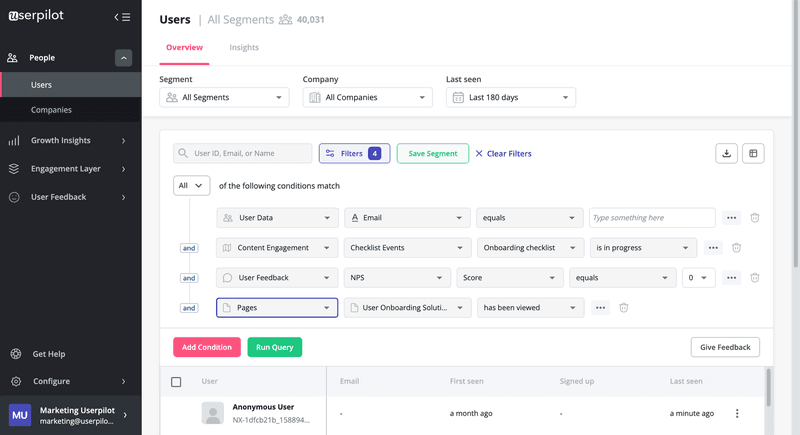Open the All conditions match dropdown
800x435 pixels.
tap(191, 186)
